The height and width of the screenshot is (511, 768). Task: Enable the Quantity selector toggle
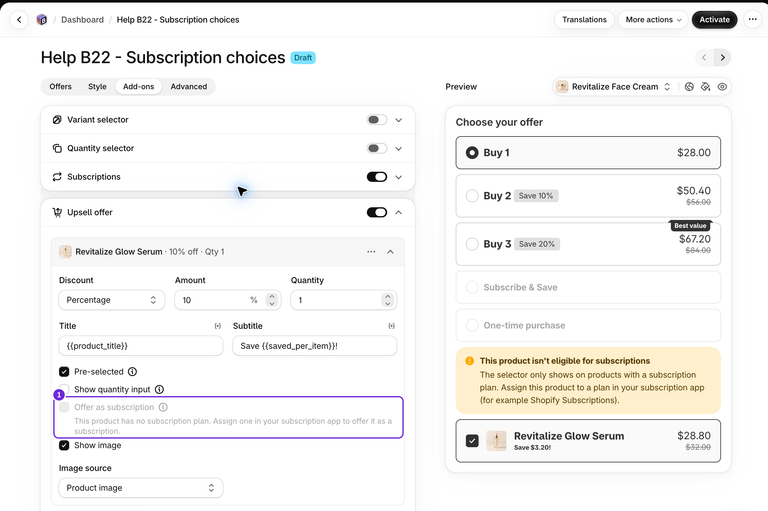(x=377, y=148)
